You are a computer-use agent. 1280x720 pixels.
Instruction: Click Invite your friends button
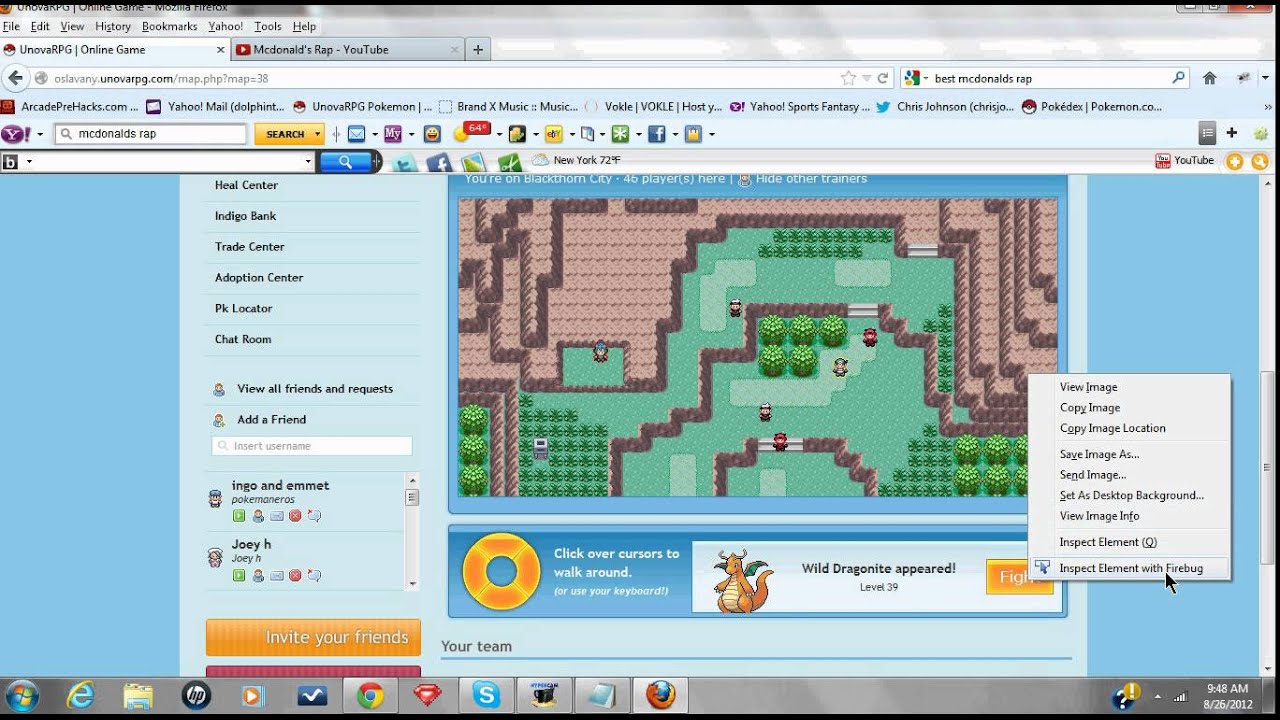313,637
